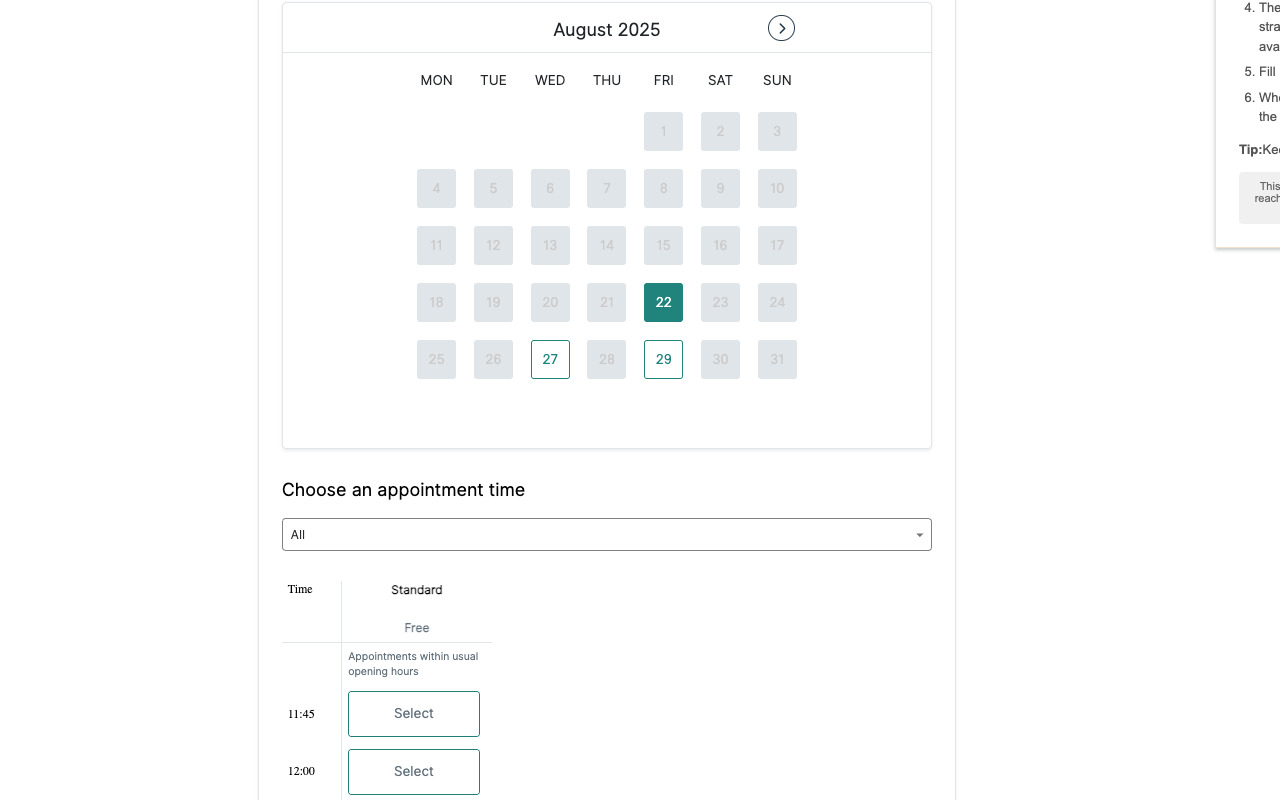
Task: Click disabled date 4 on the calendar
Action: click(x=436, y=188)
